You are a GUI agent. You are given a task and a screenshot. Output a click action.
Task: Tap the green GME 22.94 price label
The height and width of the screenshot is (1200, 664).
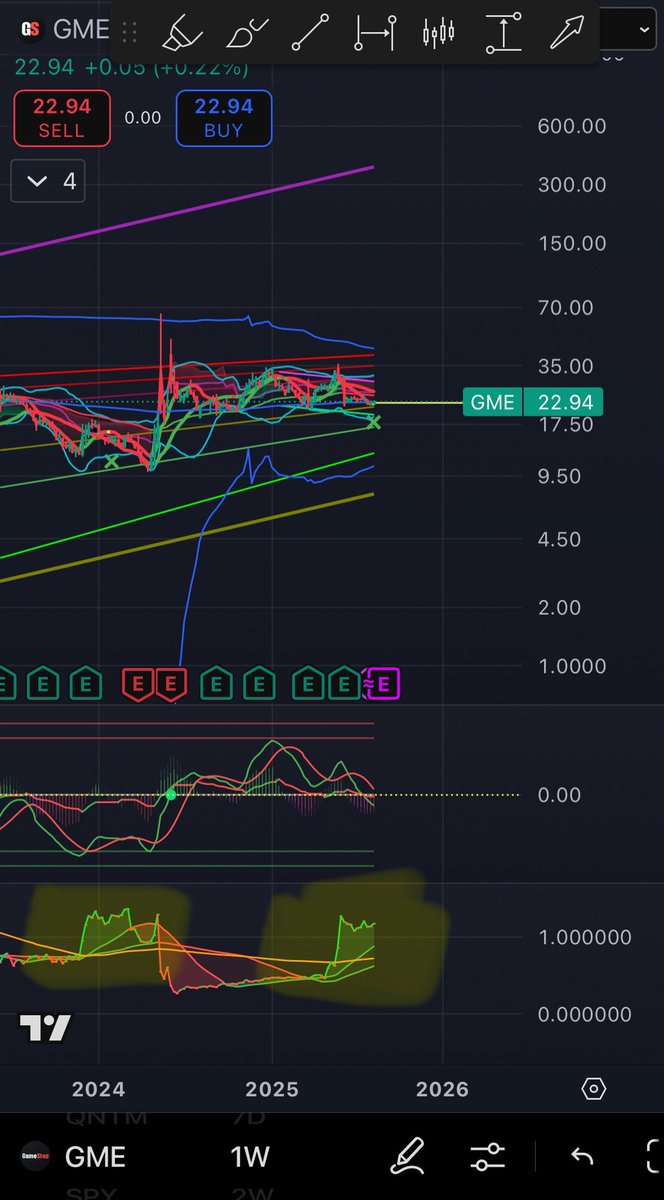534,402
